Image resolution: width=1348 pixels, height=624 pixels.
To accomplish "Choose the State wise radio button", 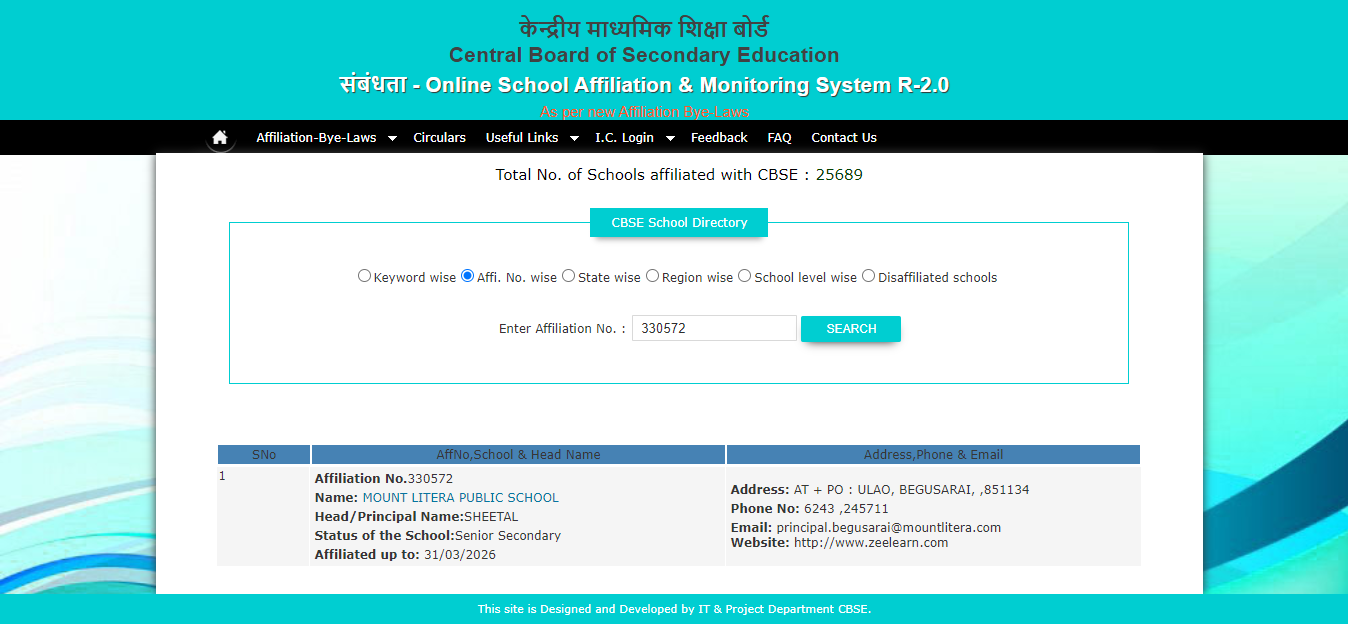I will pos(568,276).
